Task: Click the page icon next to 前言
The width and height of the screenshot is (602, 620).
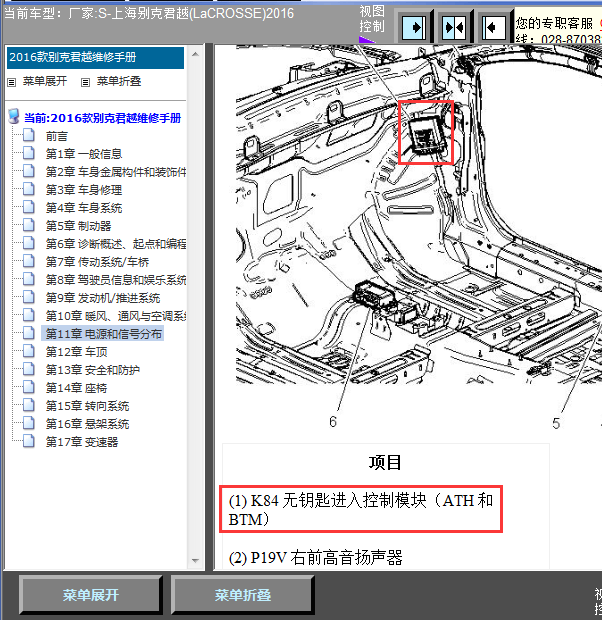Action: click(28, 135)
